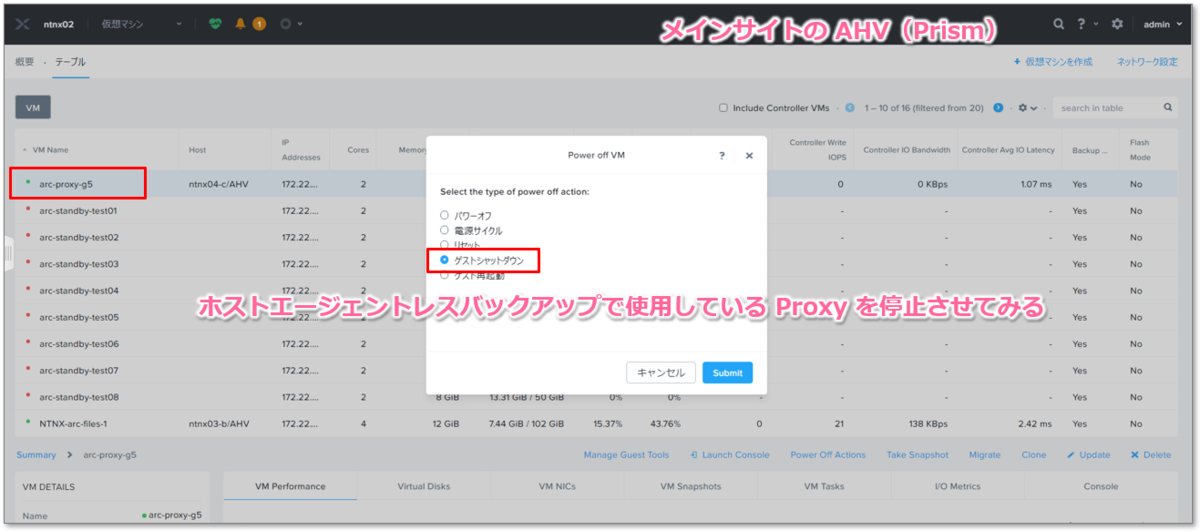
Task: Click the Controller Avg IO Latency header
Action: [x=1008, y=150]
